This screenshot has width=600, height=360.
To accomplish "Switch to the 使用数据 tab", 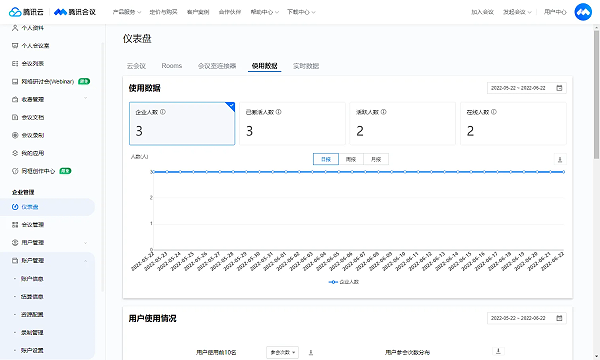I will coord(264,66).
